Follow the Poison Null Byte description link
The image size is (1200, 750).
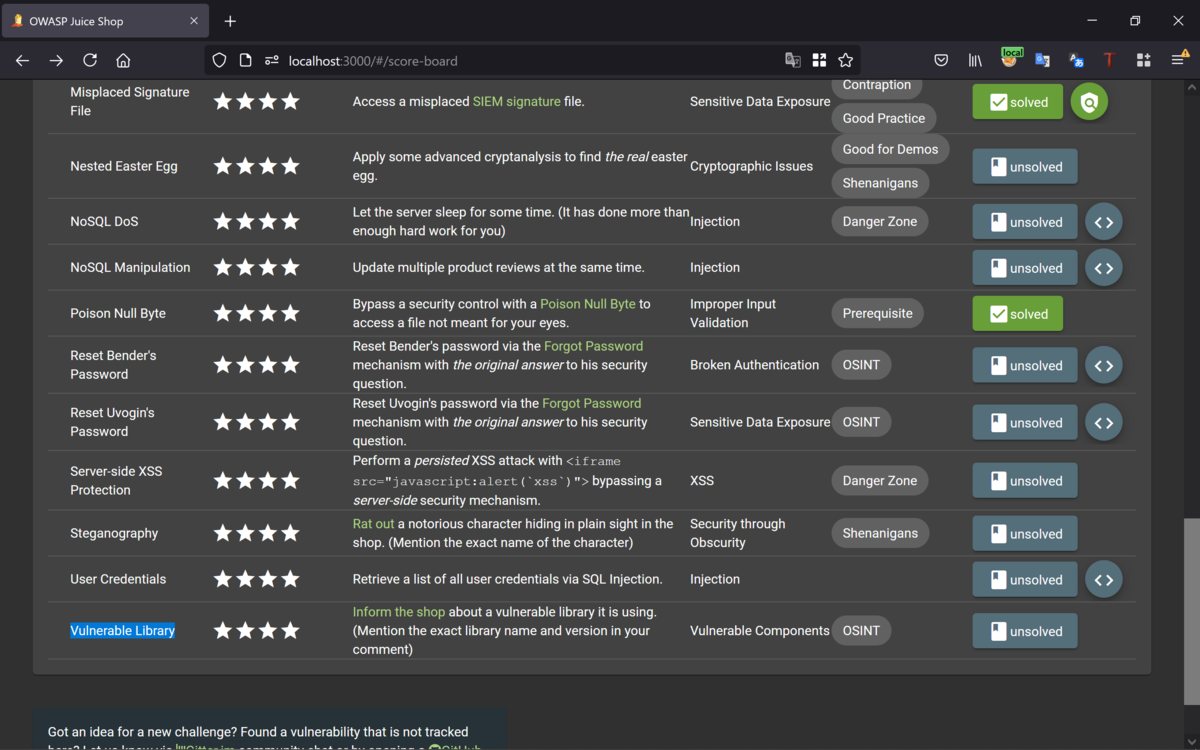point(588,304)
